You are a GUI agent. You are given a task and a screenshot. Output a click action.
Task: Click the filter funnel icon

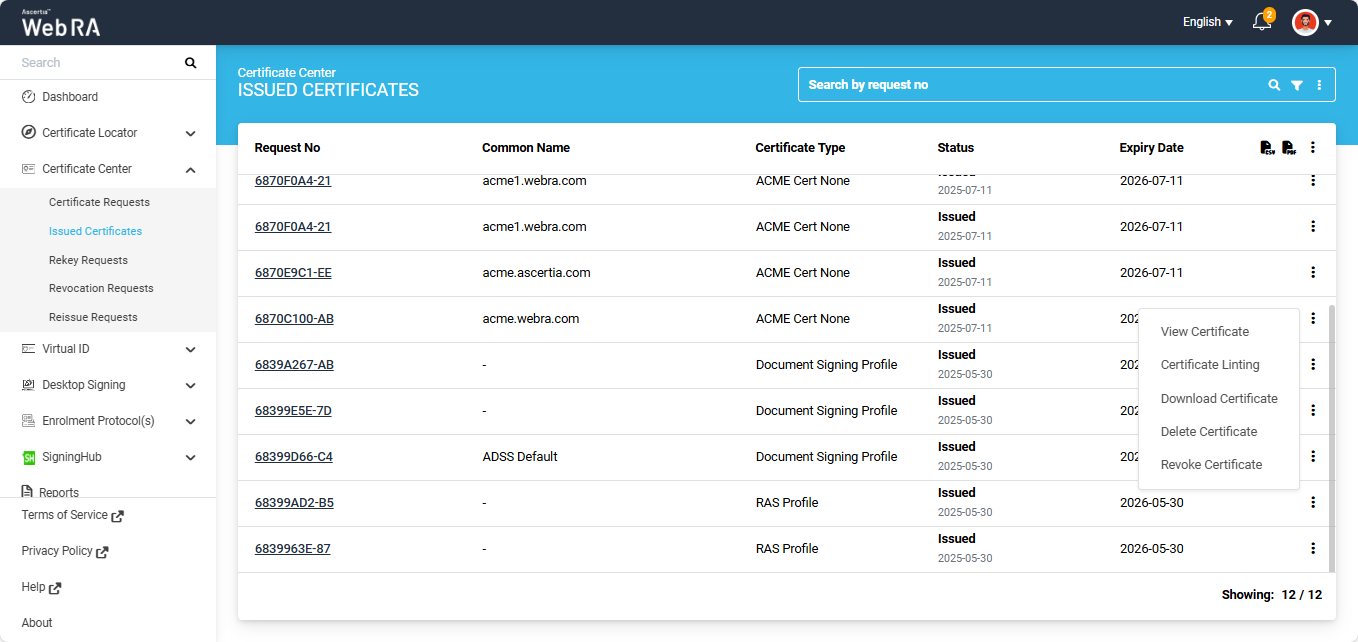(x=1297, y=85)
